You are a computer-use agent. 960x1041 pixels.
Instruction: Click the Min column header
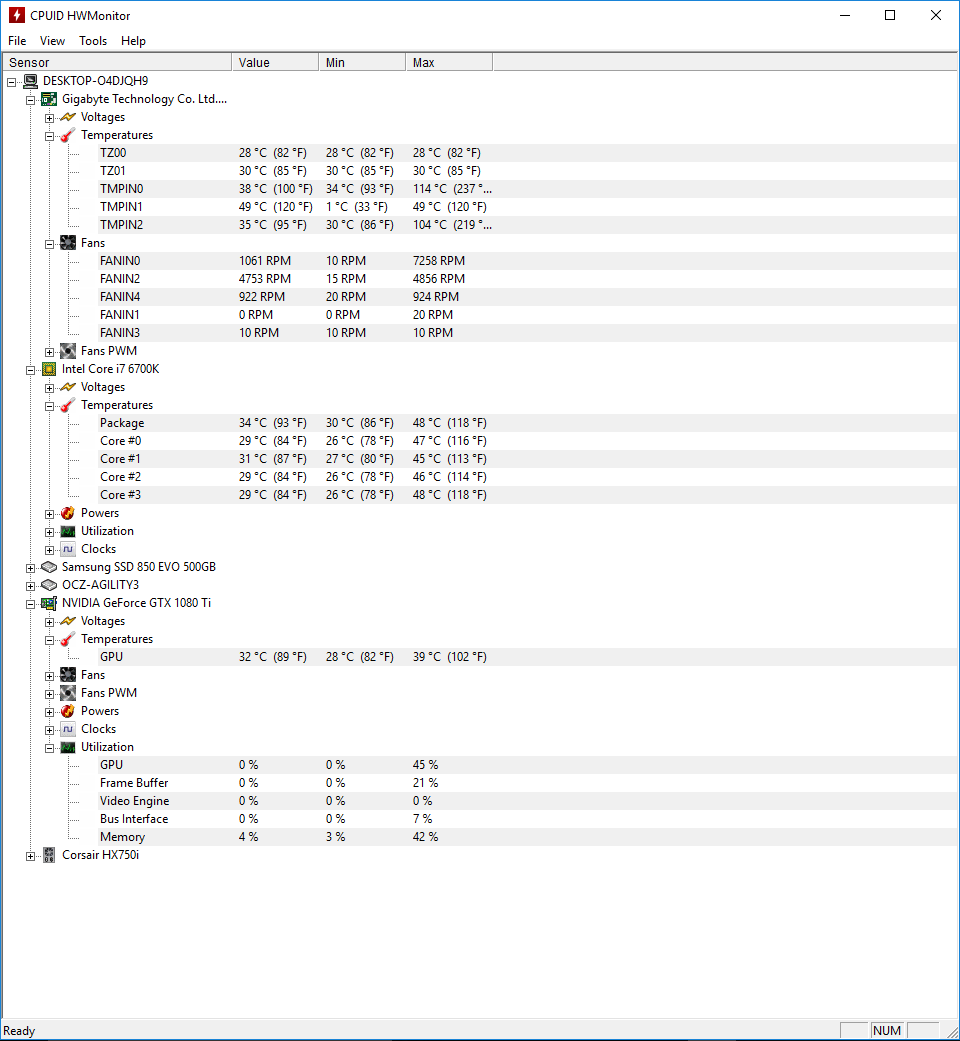(x=362, y=62)
